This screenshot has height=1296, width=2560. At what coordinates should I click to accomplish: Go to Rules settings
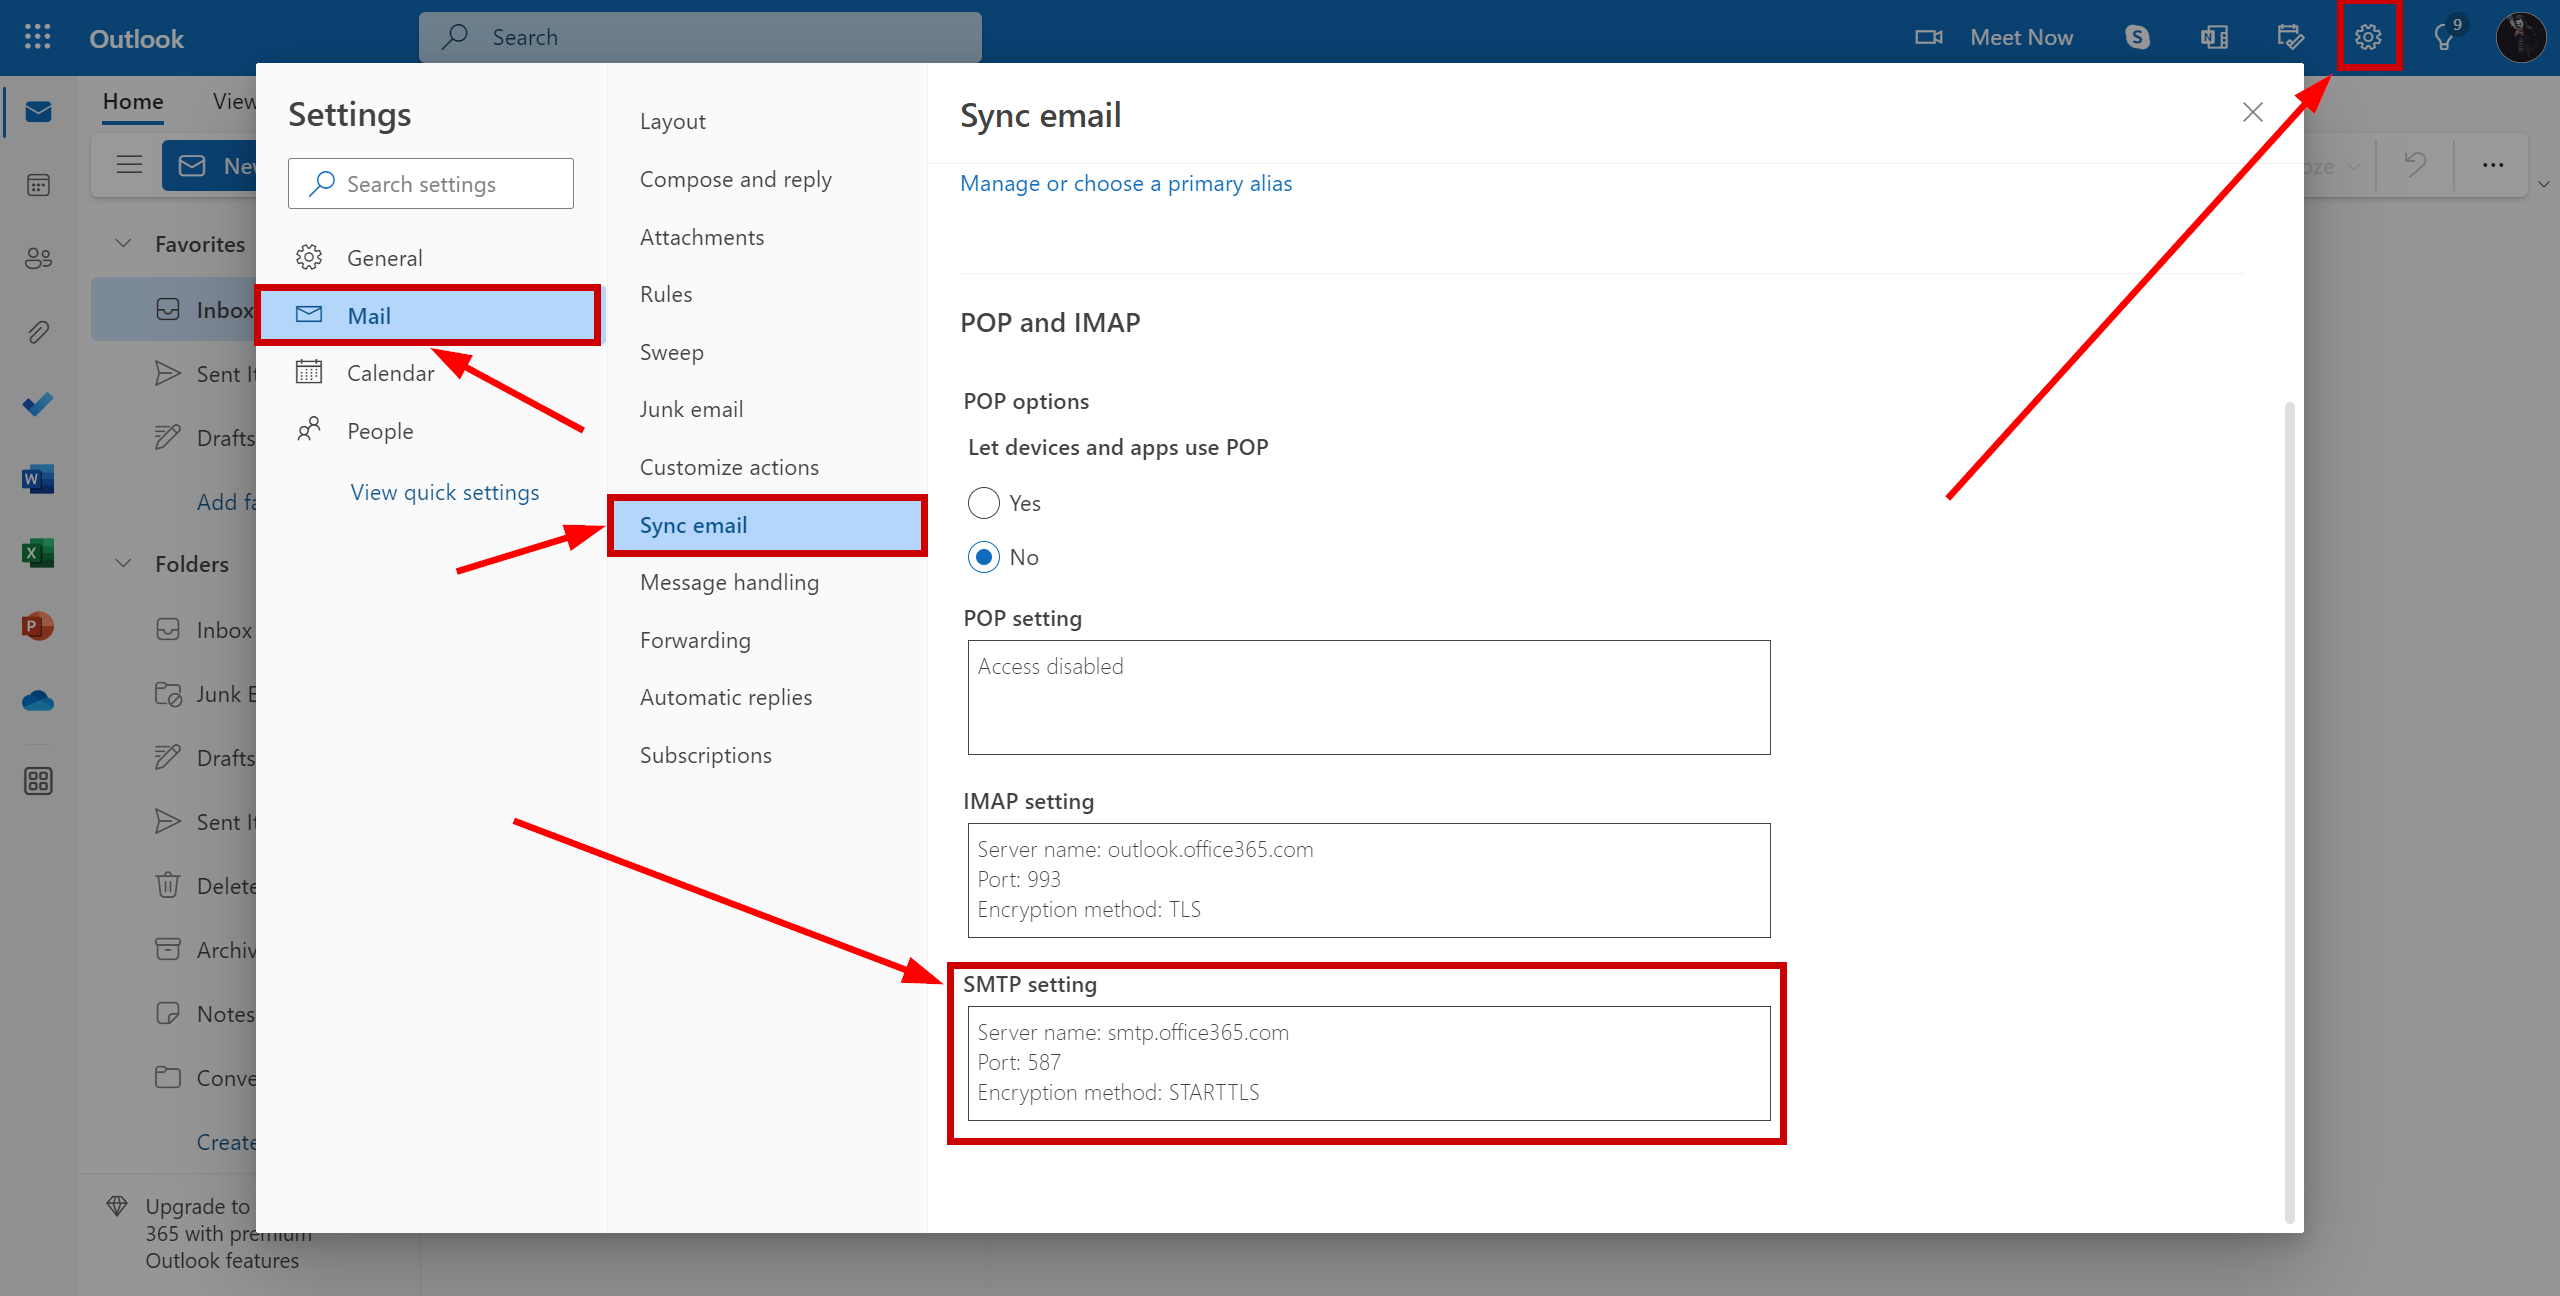click(666, 294)
